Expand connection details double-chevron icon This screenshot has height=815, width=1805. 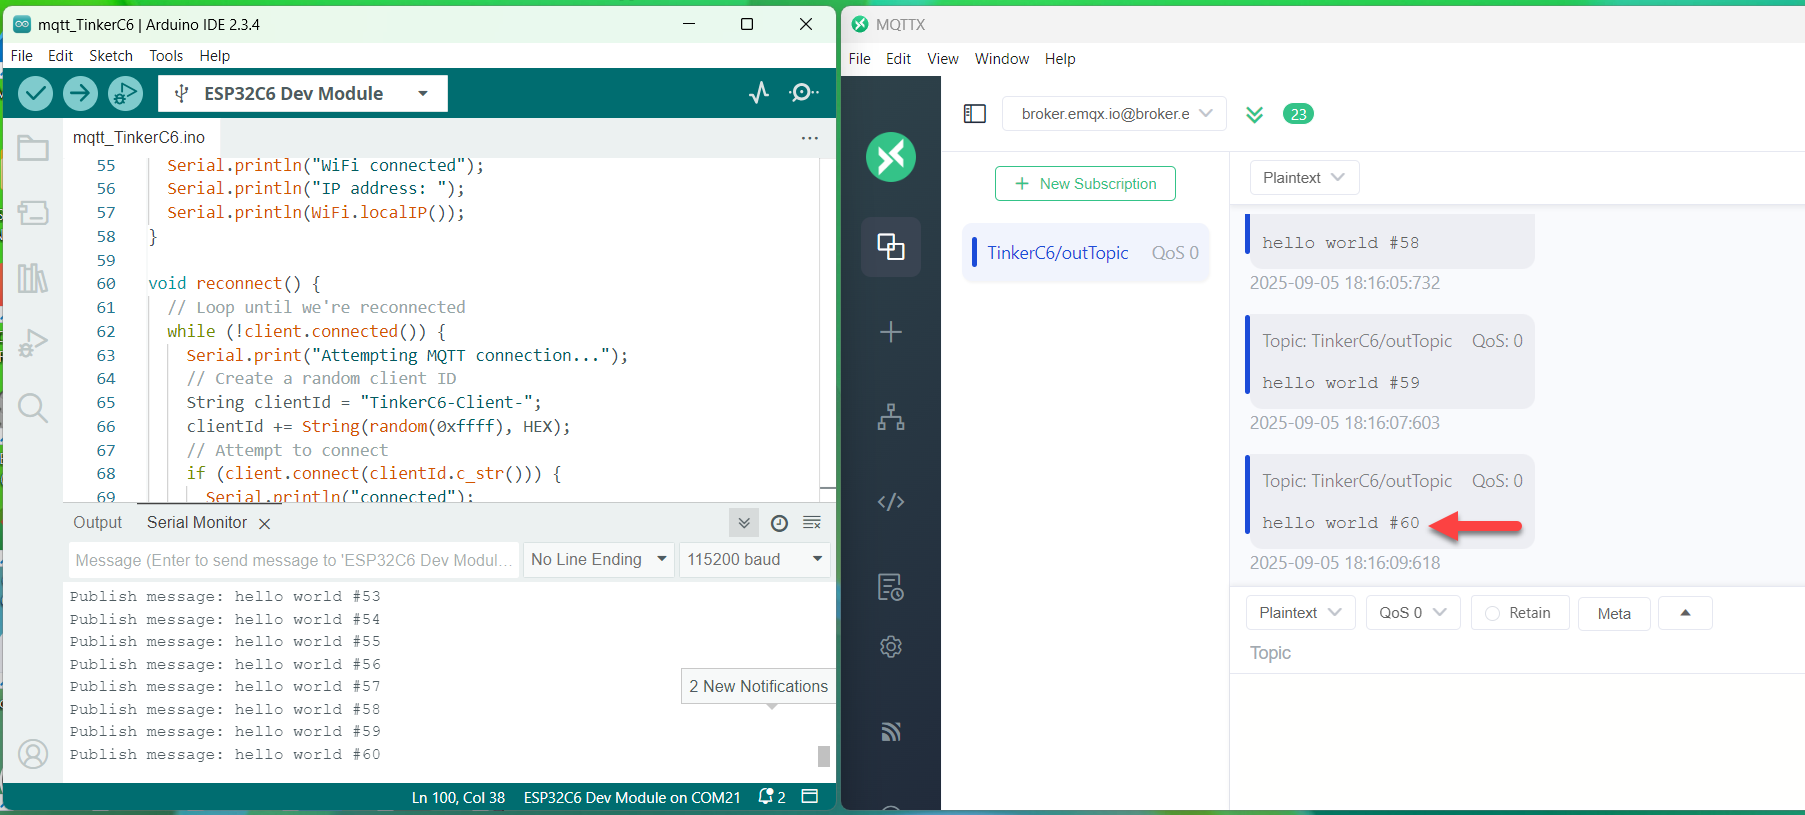[1255, 114]
